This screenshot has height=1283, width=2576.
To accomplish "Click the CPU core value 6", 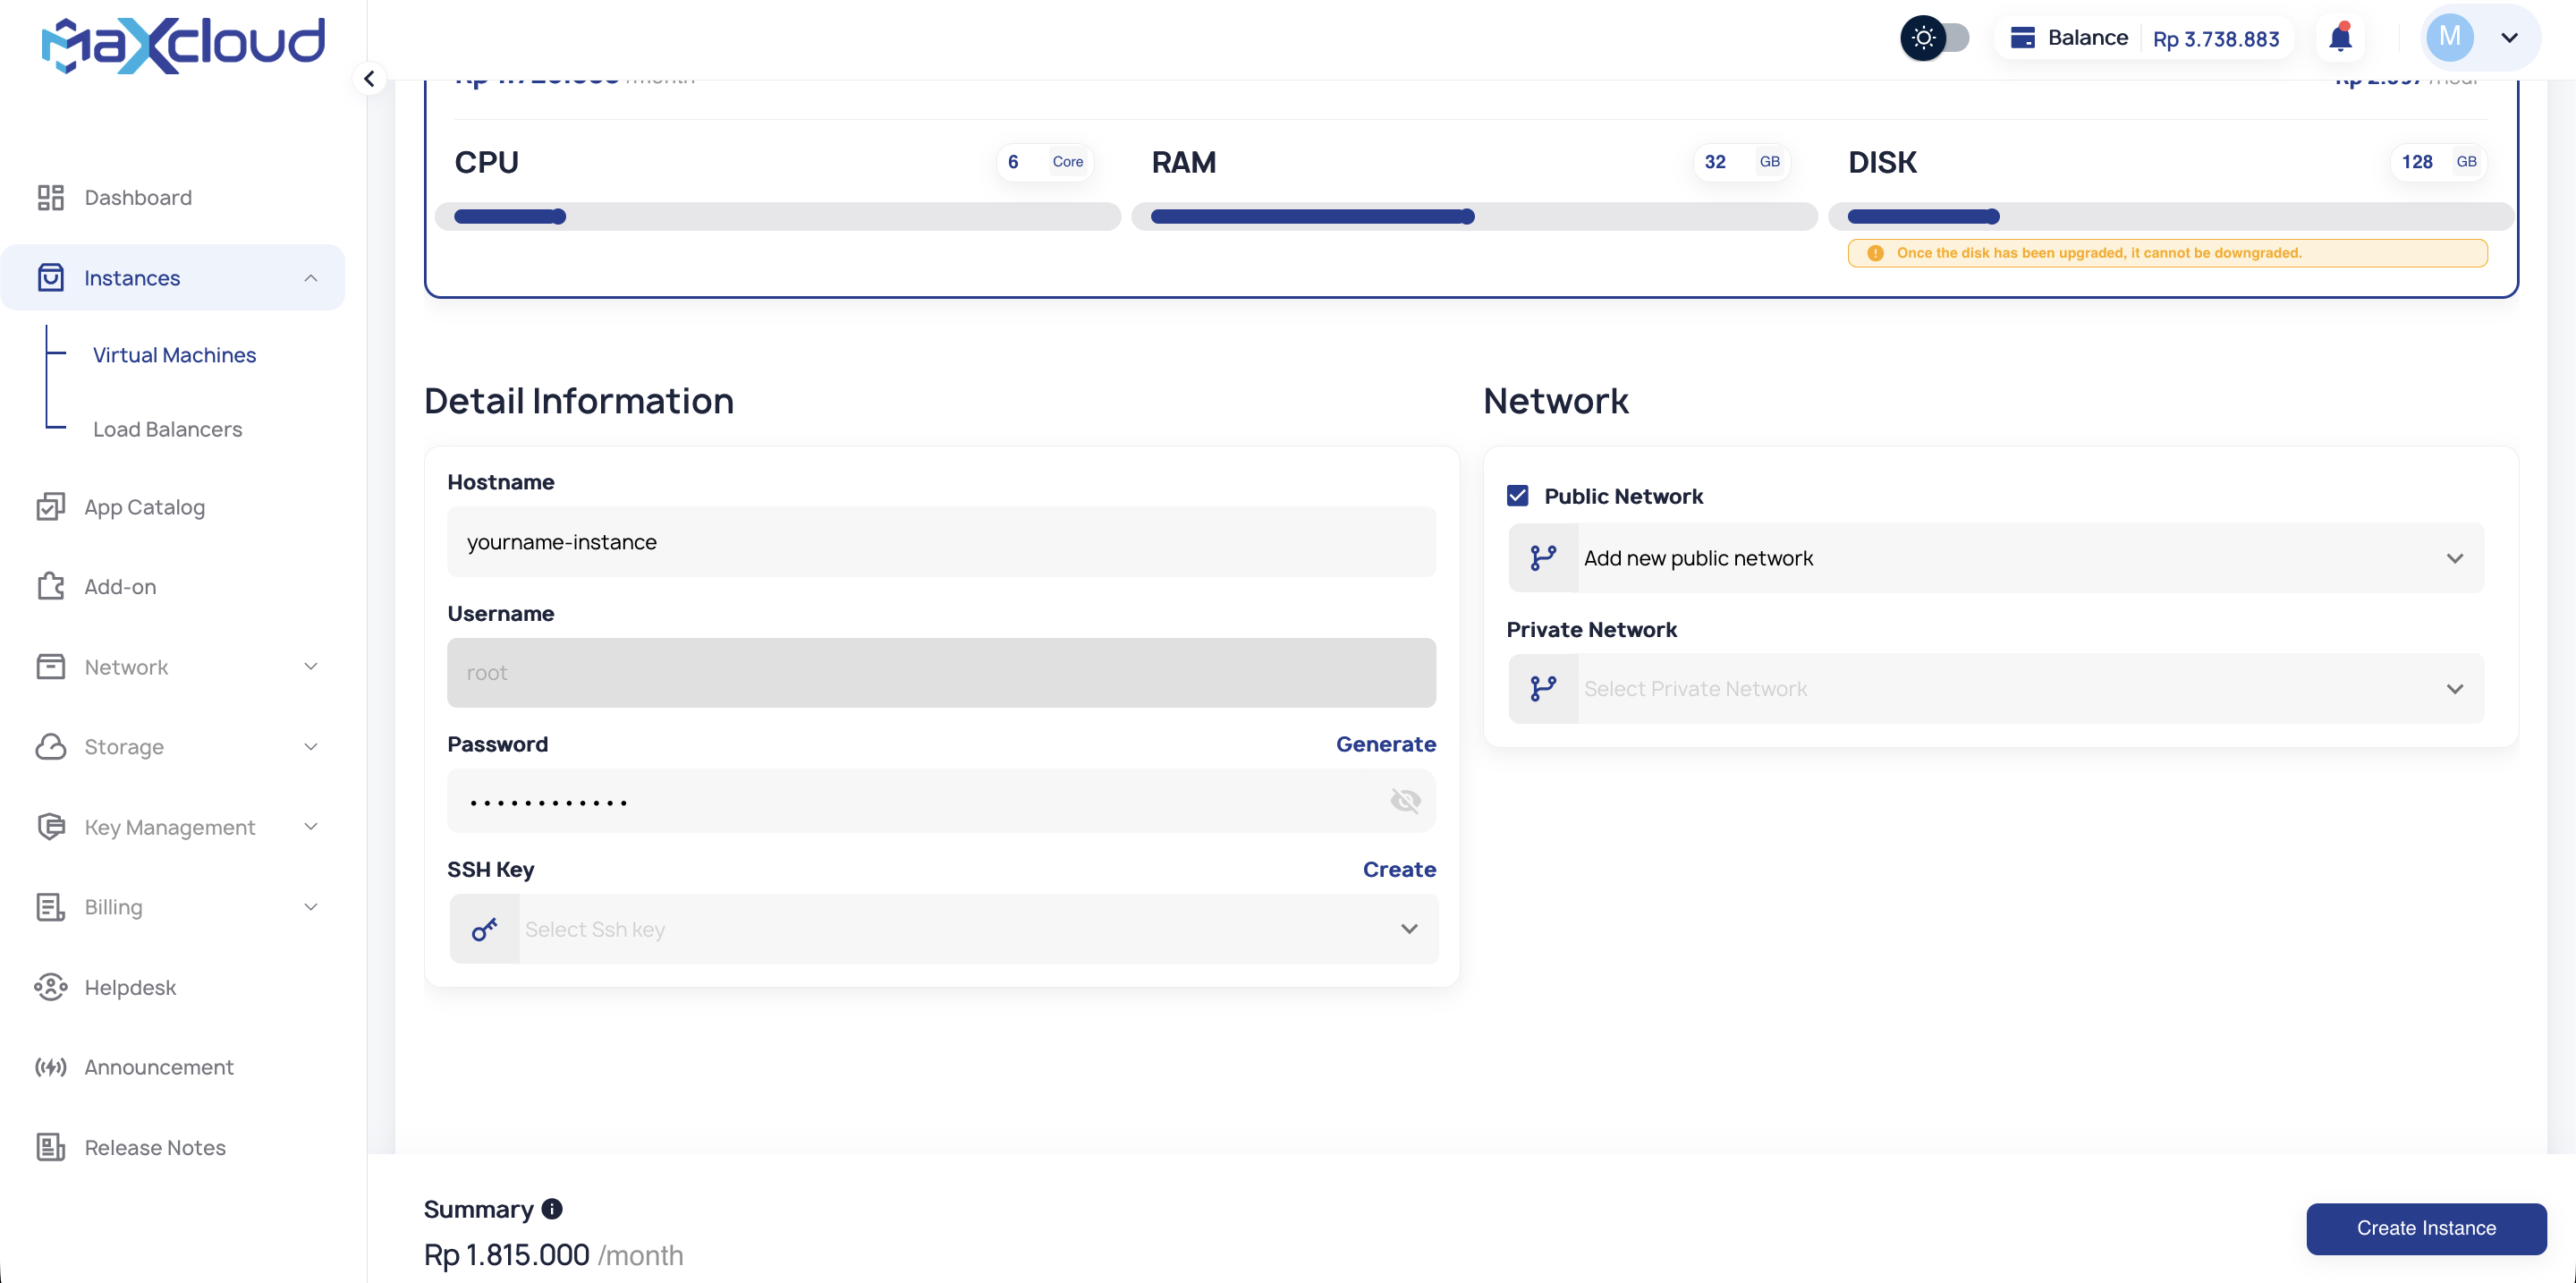I will 1013,161.
